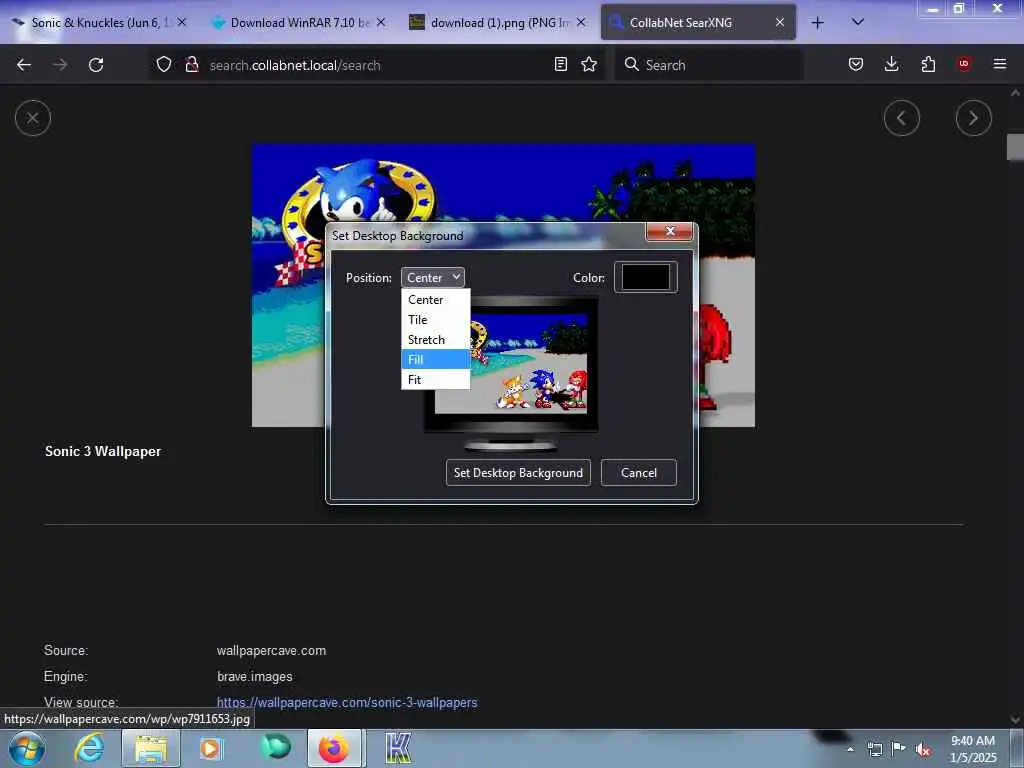Click the uBlock Origin red shield icon
The height and width of the screenshot is (768, 1024).
coord(964,64)
